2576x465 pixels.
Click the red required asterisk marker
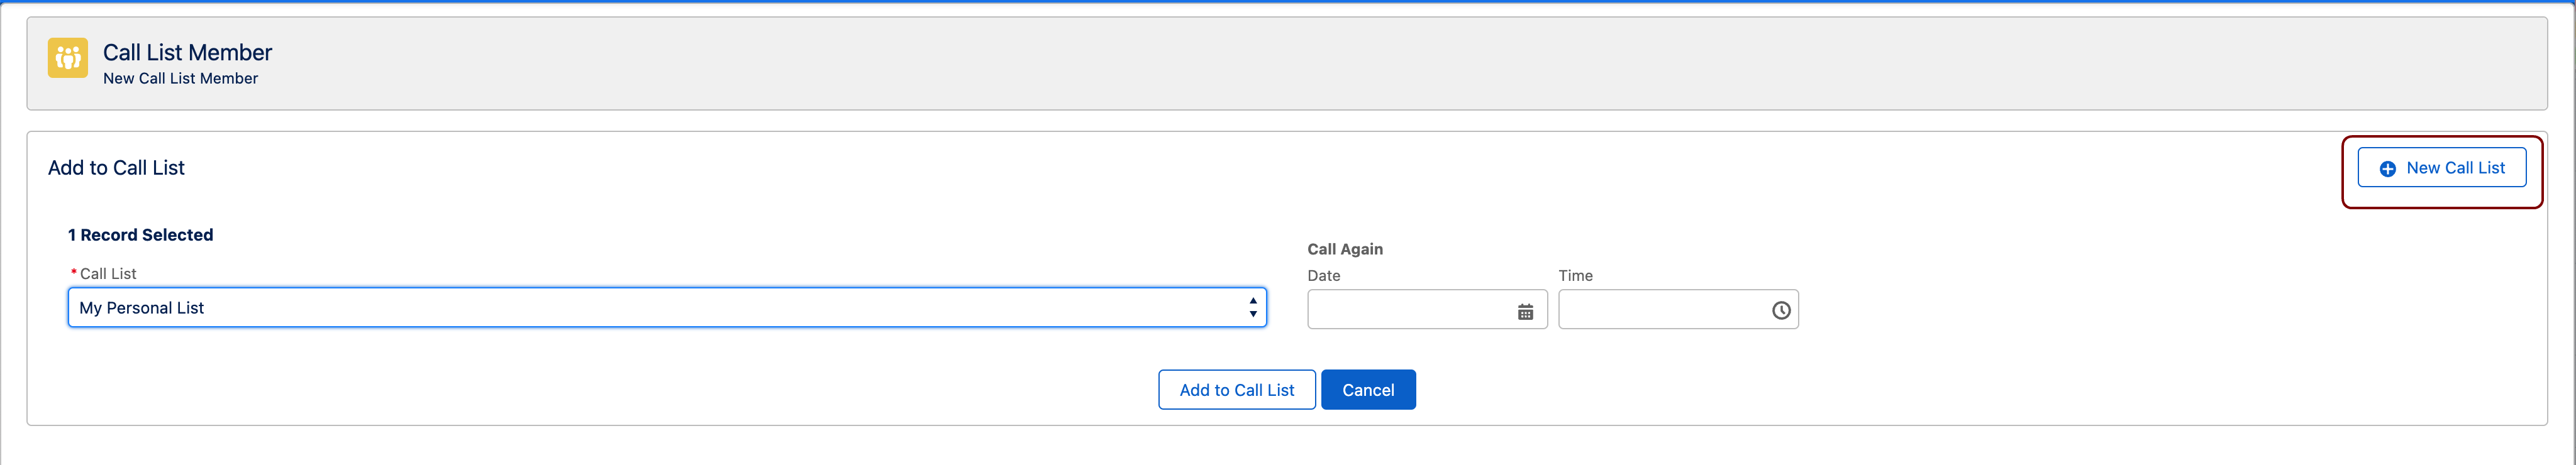(x=74, y=272)
